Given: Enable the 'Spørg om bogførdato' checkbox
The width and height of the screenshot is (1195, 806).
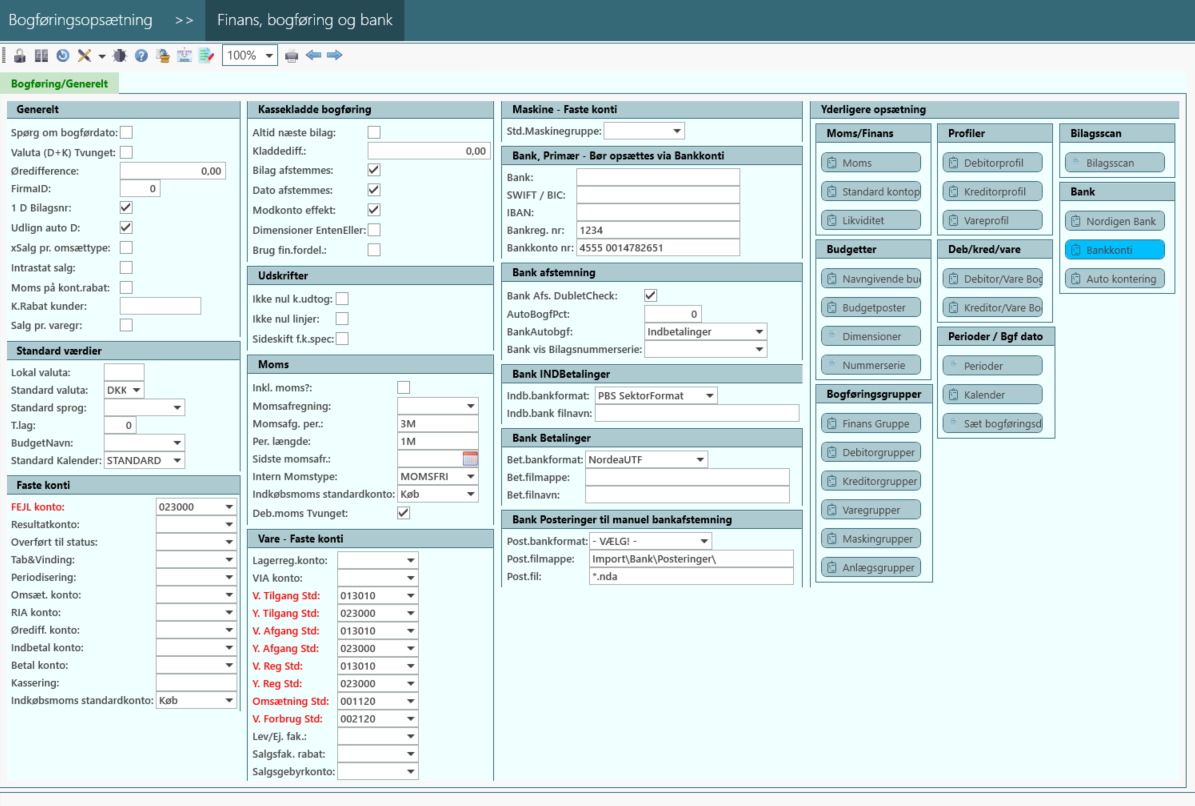Looking at the screenshot, I should (x=126, y=132).
